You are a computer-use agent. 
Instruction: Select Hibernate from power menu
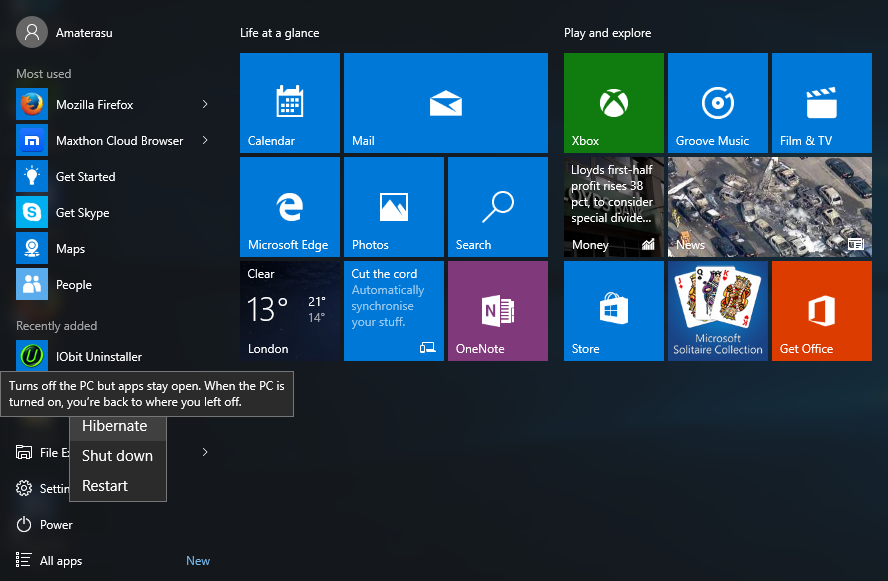(x=118, y=426)
